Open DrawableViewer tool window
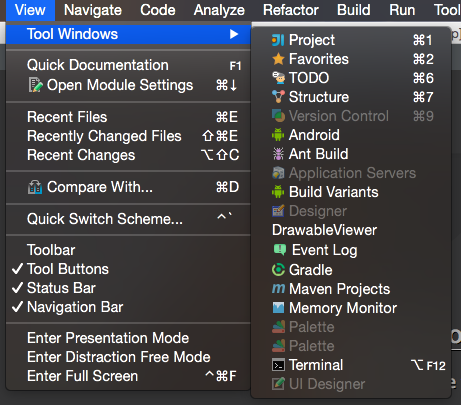 pyautogui.click(x=351, y=230)
